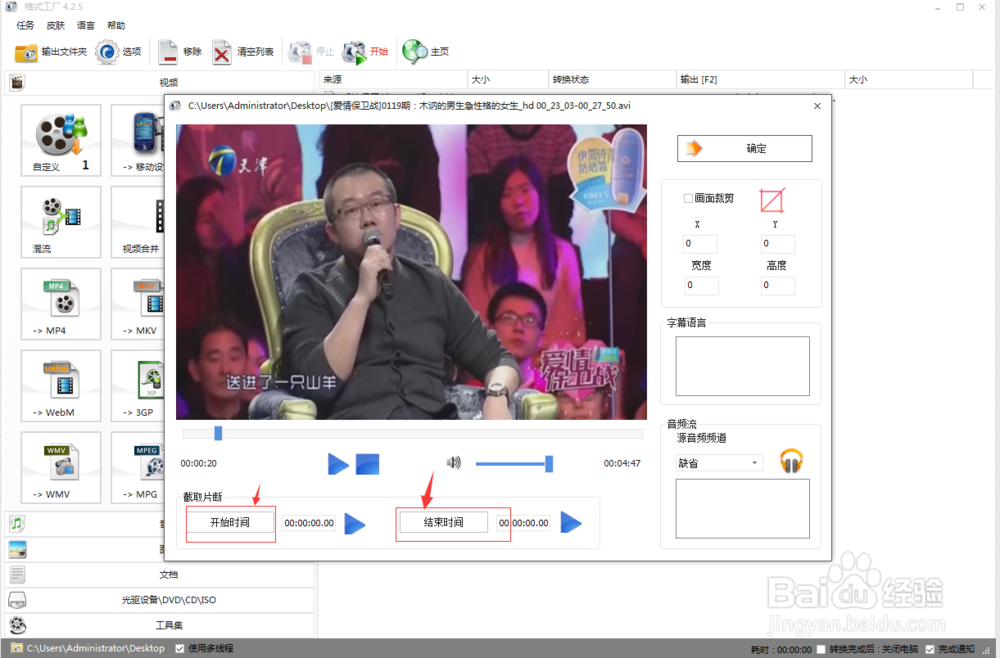Viewport: 1000px width, 658px height.
Task: Expand the audio category with music icon
Action: [85, 524]
